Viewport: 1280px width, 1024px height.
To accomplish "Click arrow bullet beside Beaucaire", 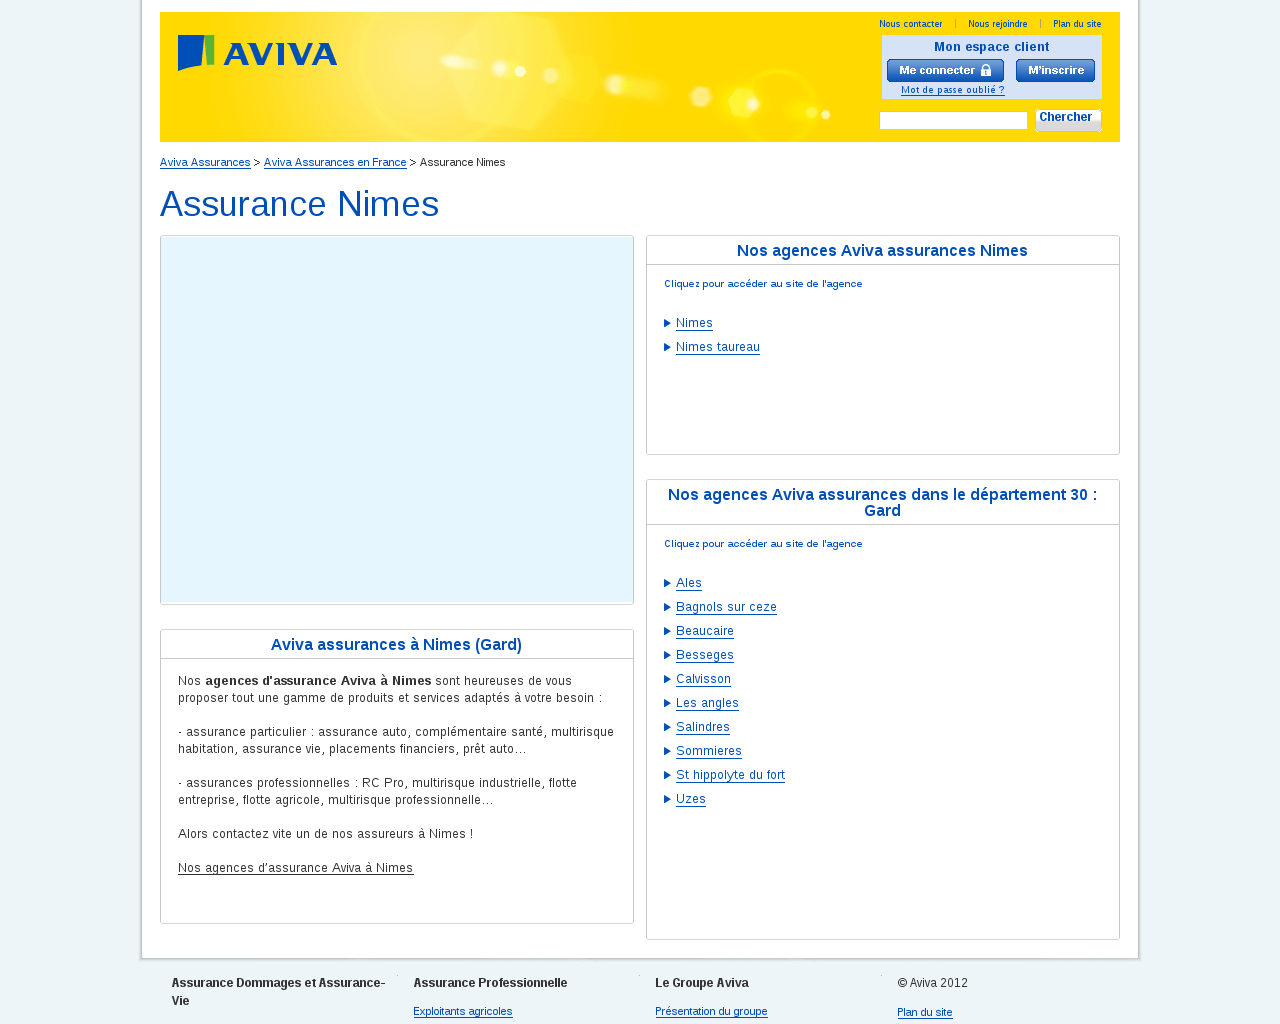I will (x=668, y=631).
